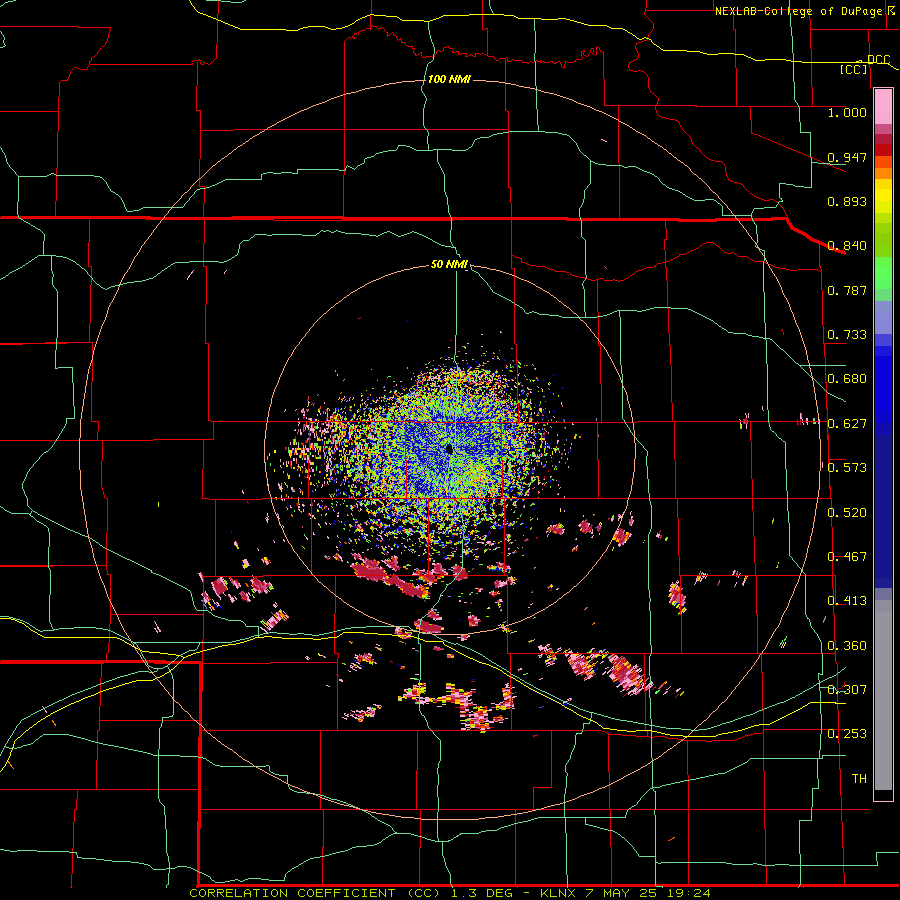Pick the gray bottom segment of color bar
Screen dimensions: 900x900
(883, 695)
